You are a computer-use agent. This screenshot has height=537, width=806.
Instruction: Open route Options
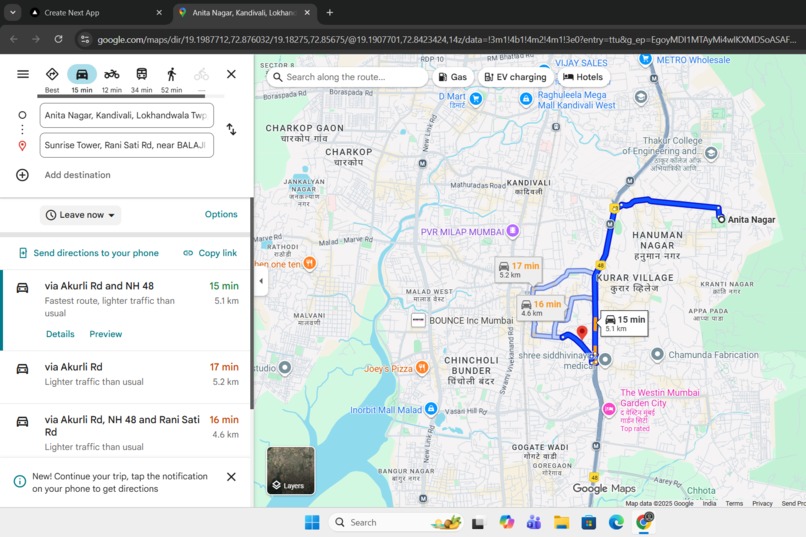click(221, 214)
